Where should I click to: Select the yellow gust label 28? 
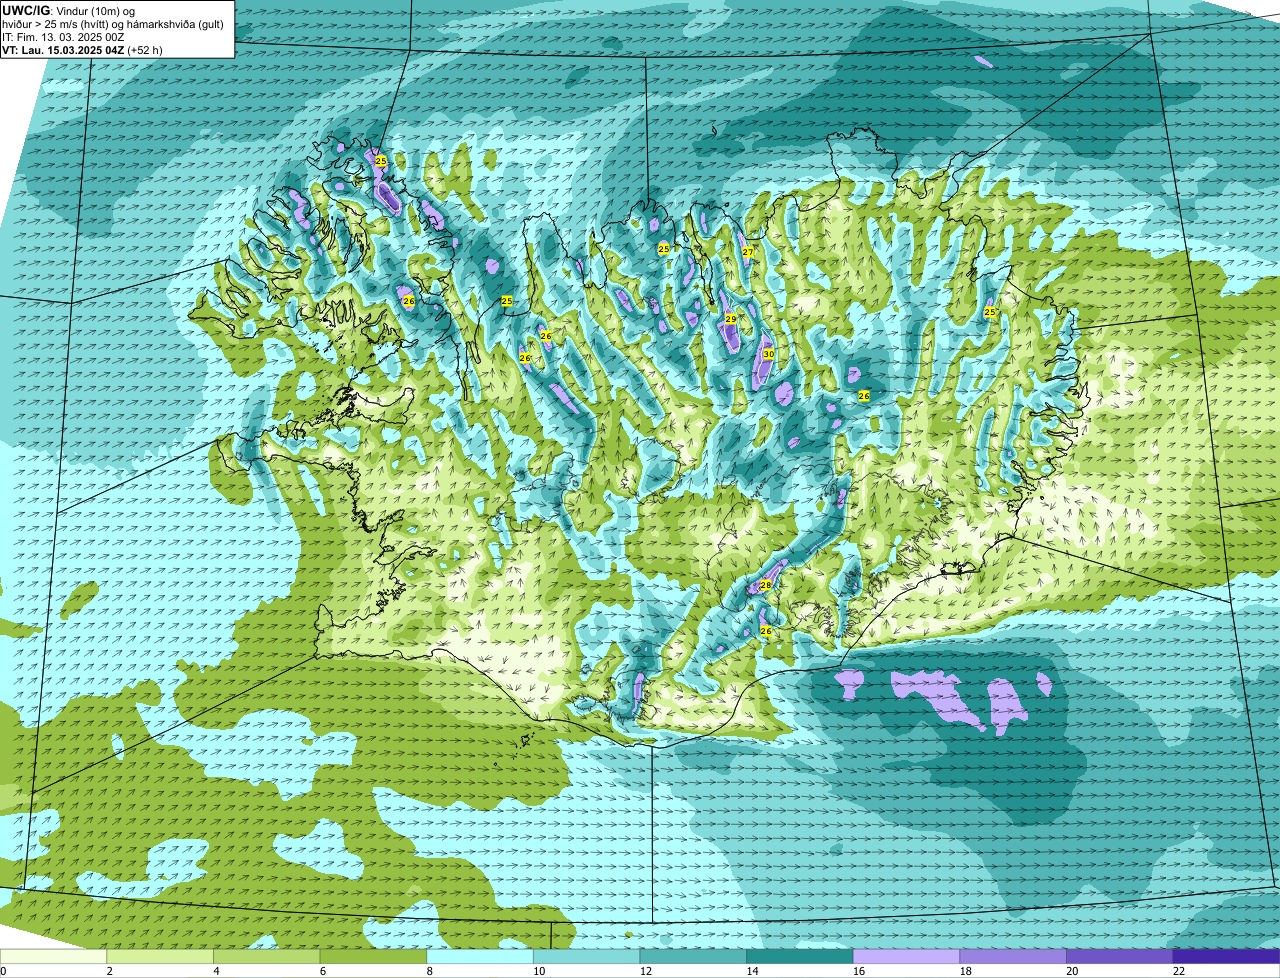[766, 584]
